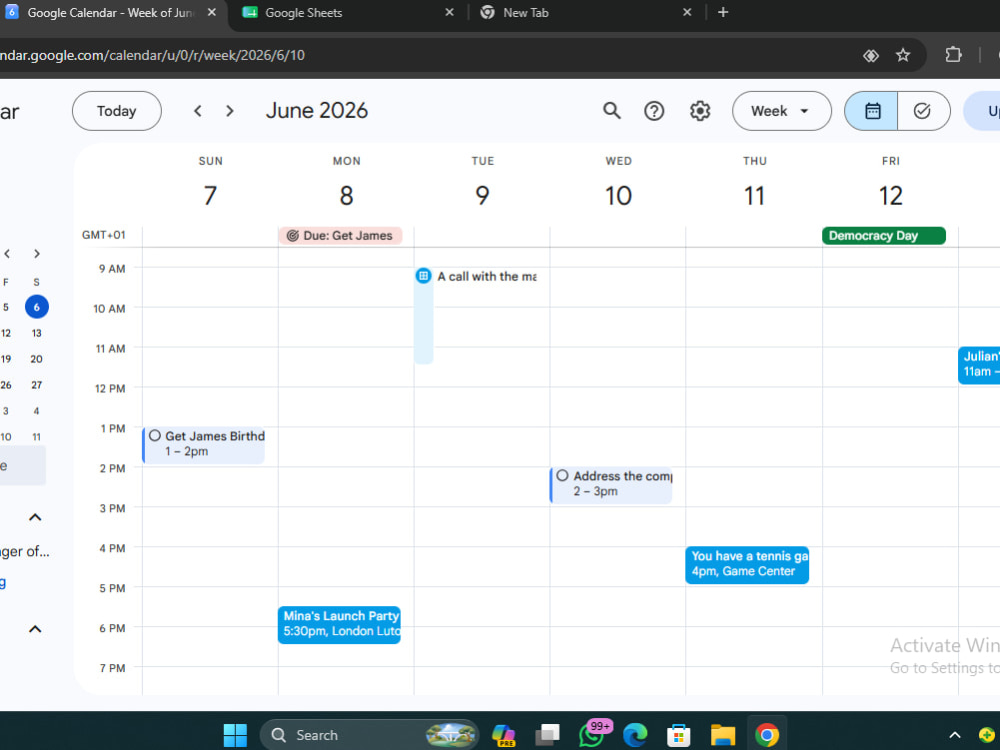Click the GMT+01 timezone label
The height and width of the screenshot is (750, 1000).
point(103,235)
